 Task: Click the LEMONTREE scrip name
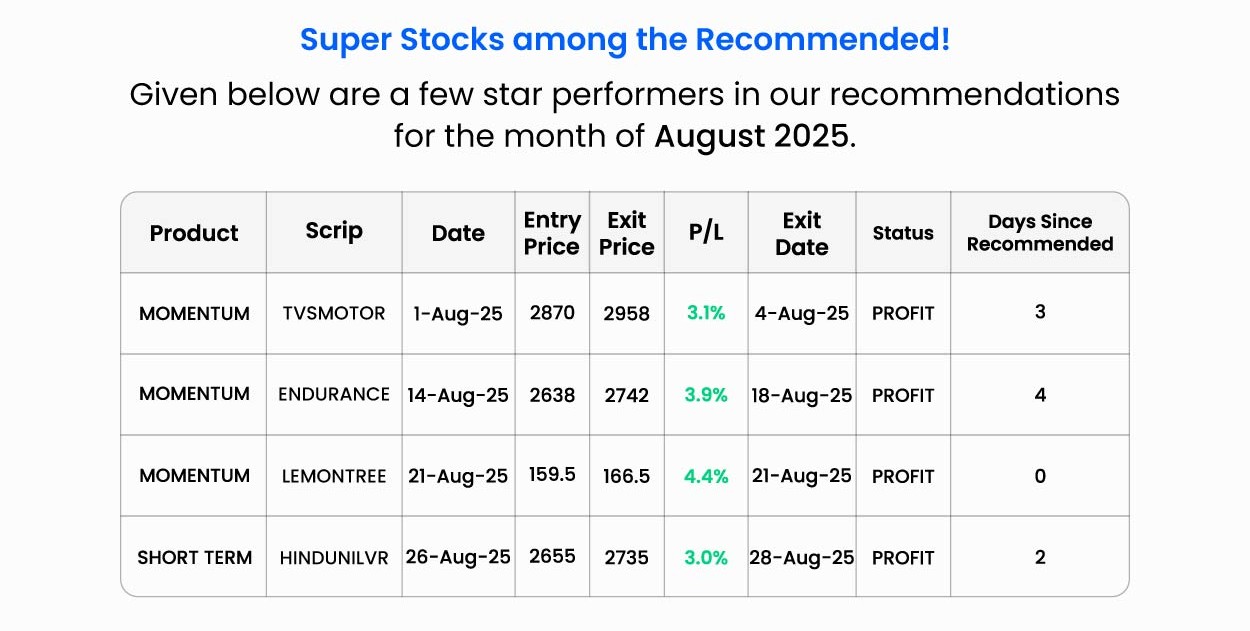[334, 476]
